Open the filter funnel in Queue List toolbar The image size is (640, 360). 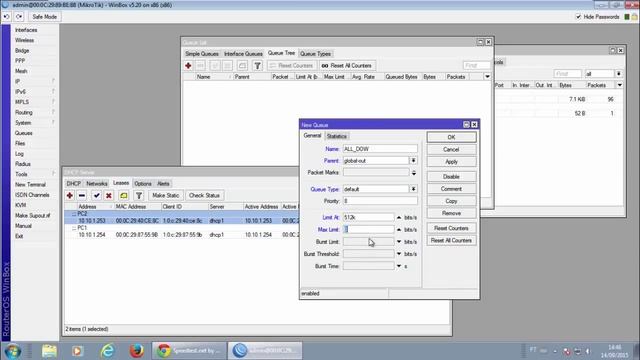click(x=257, y=66)
